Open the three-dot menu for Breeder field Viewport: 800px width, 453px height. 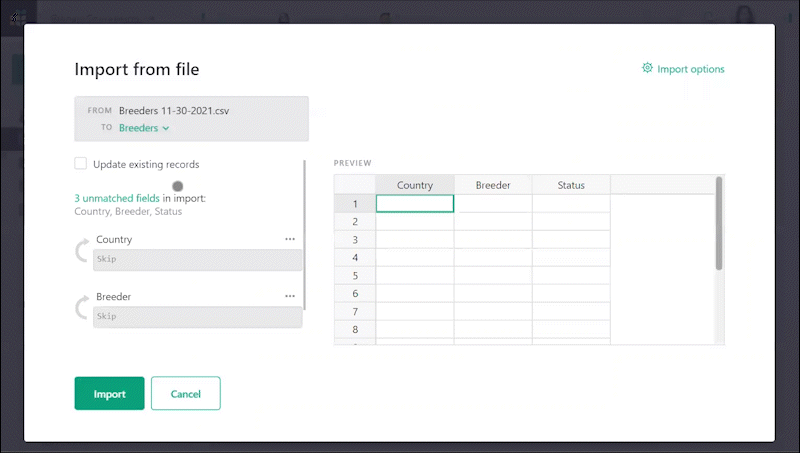[x=290, y=297]
